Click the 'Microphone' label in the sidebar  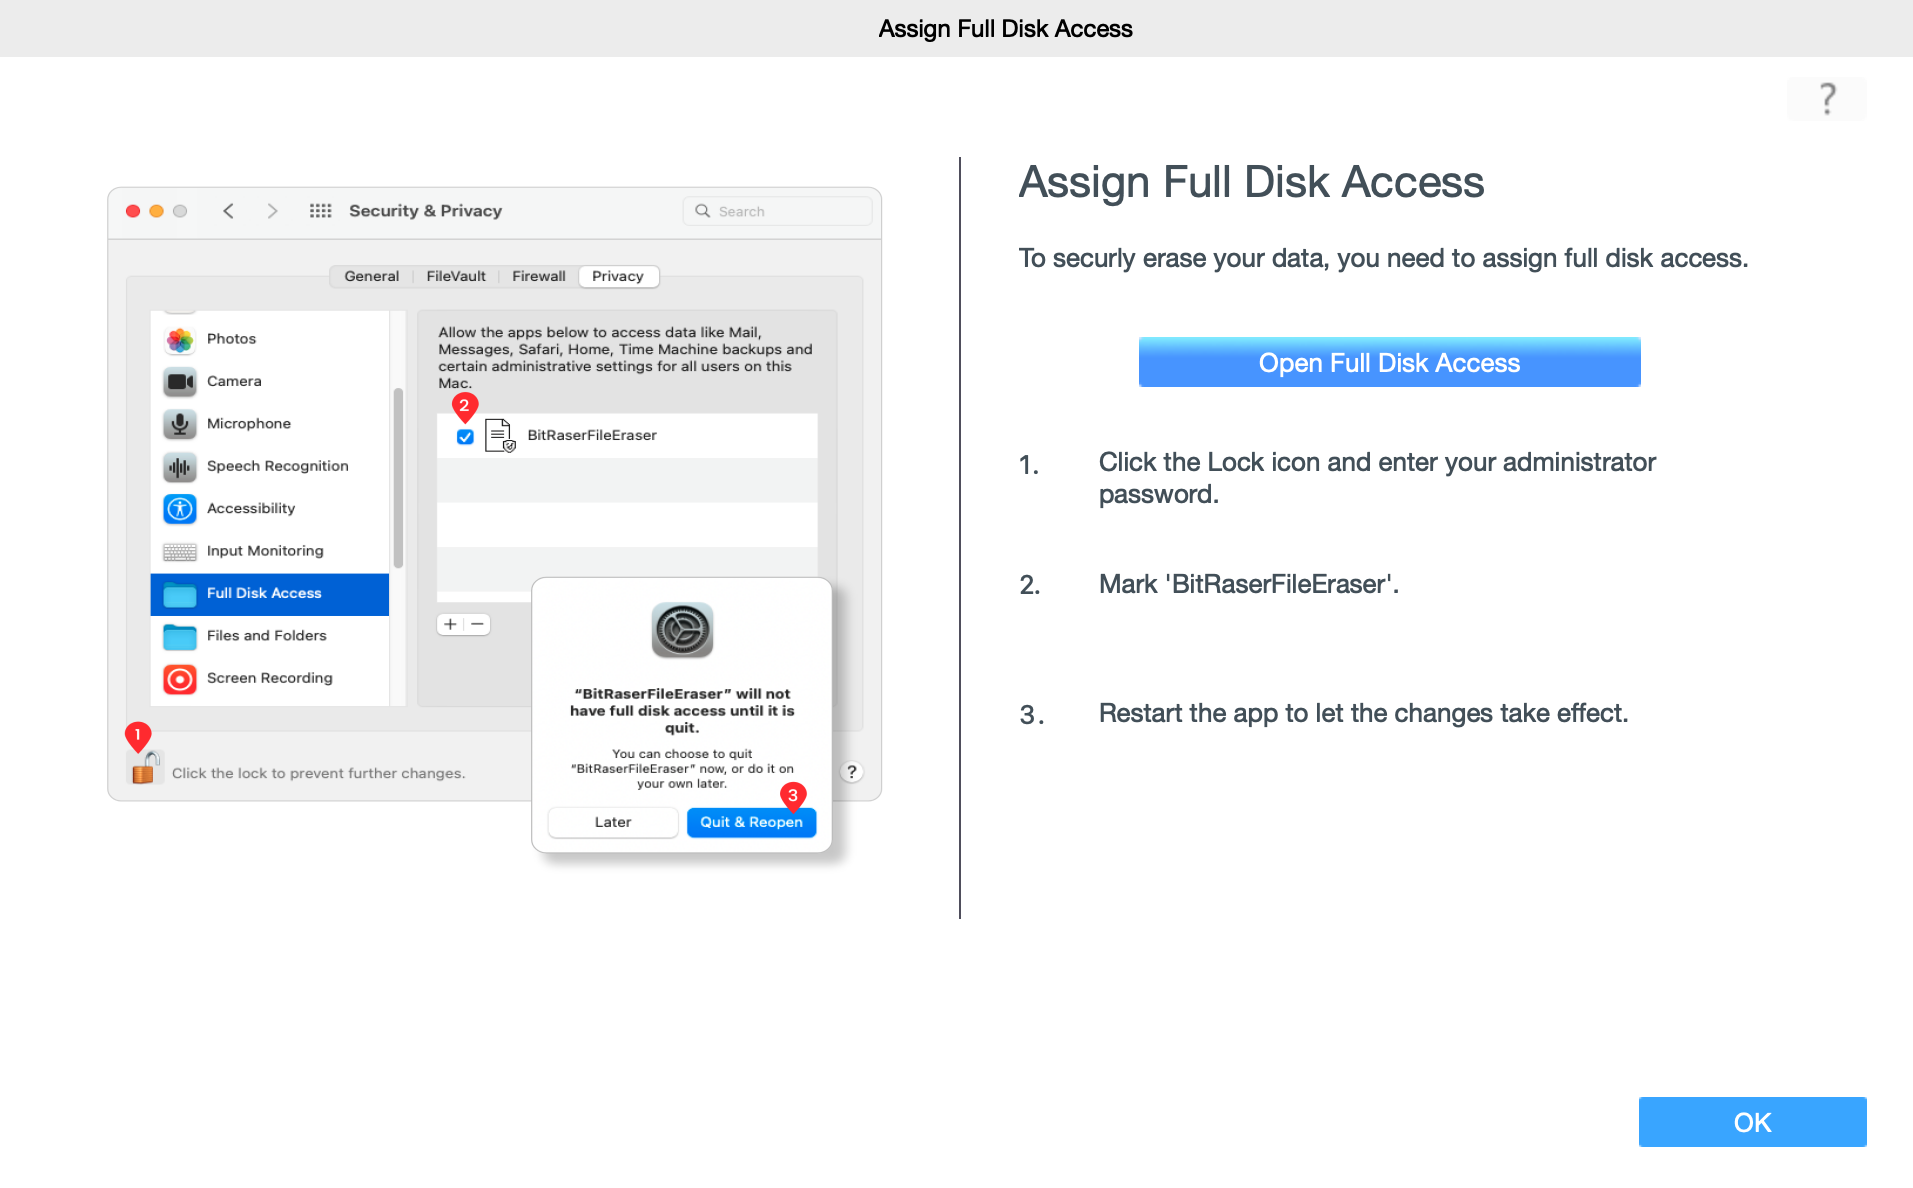[248, 424]
